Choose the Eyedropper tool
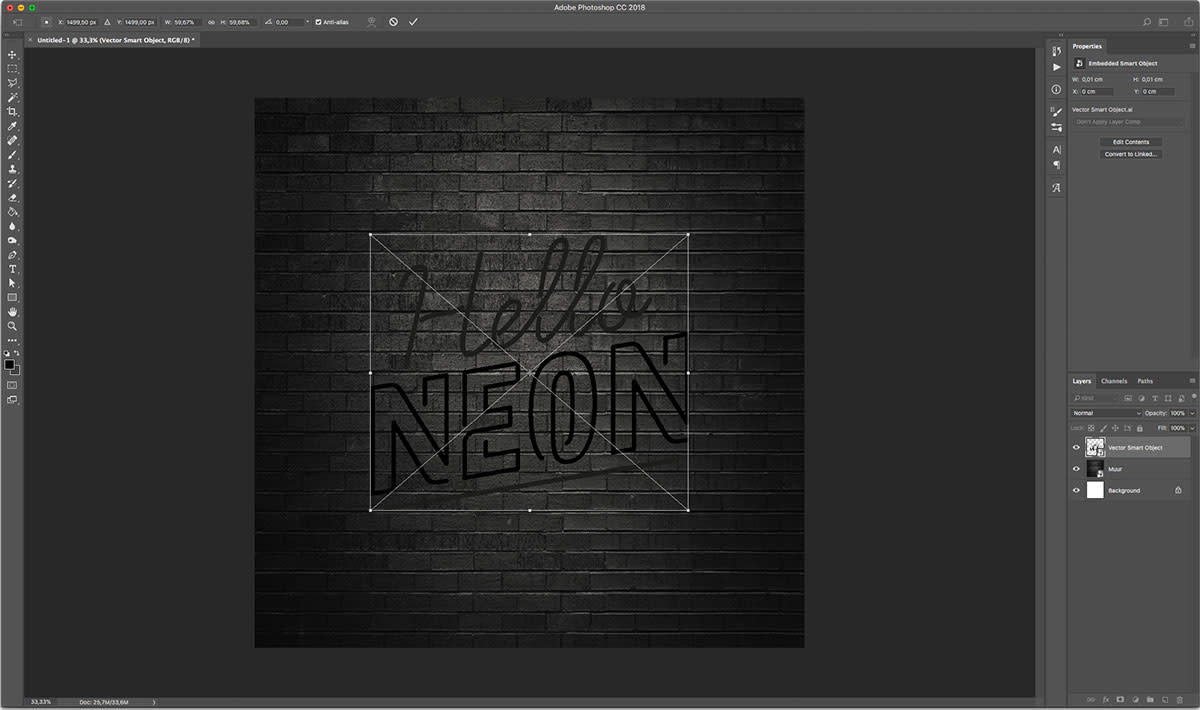1200x710 pixels. tap(13, 126)
